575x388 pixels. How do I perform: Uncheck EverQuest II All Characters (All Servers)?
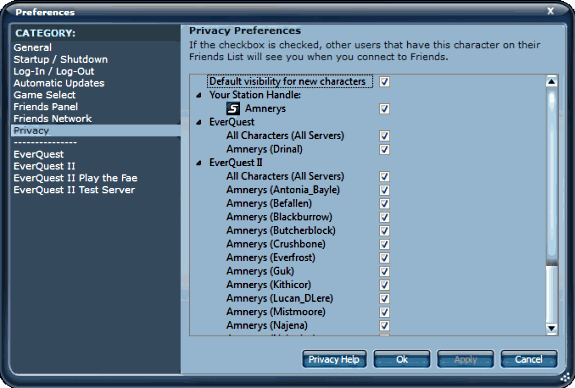click(x=384, y=176)
